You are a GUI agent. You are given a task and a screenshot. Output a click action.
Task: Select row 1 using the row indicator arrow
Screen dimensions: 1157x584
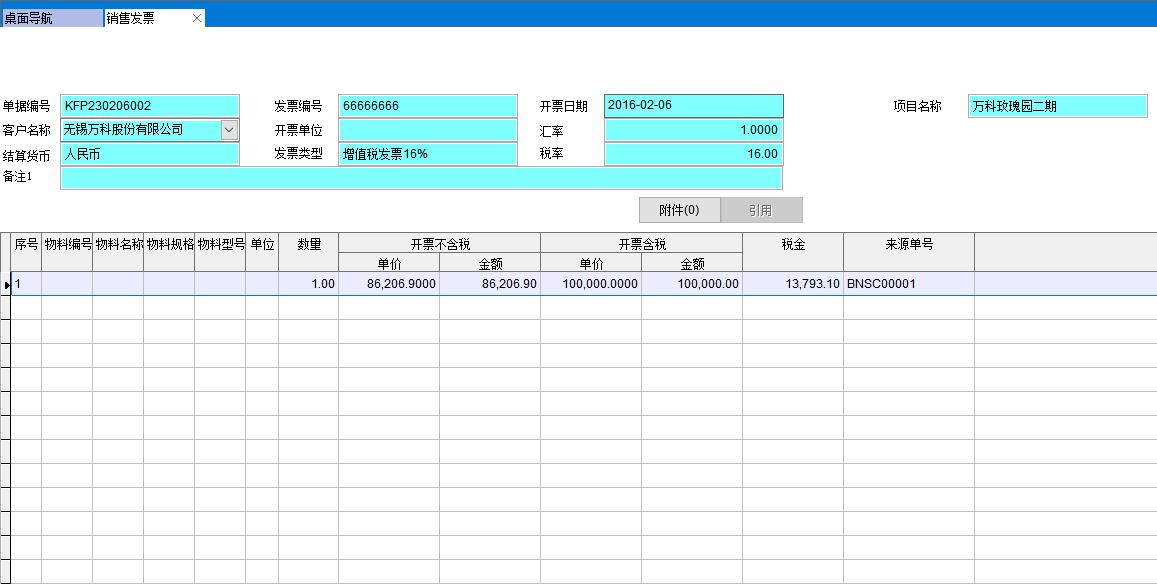coord(6,285)
